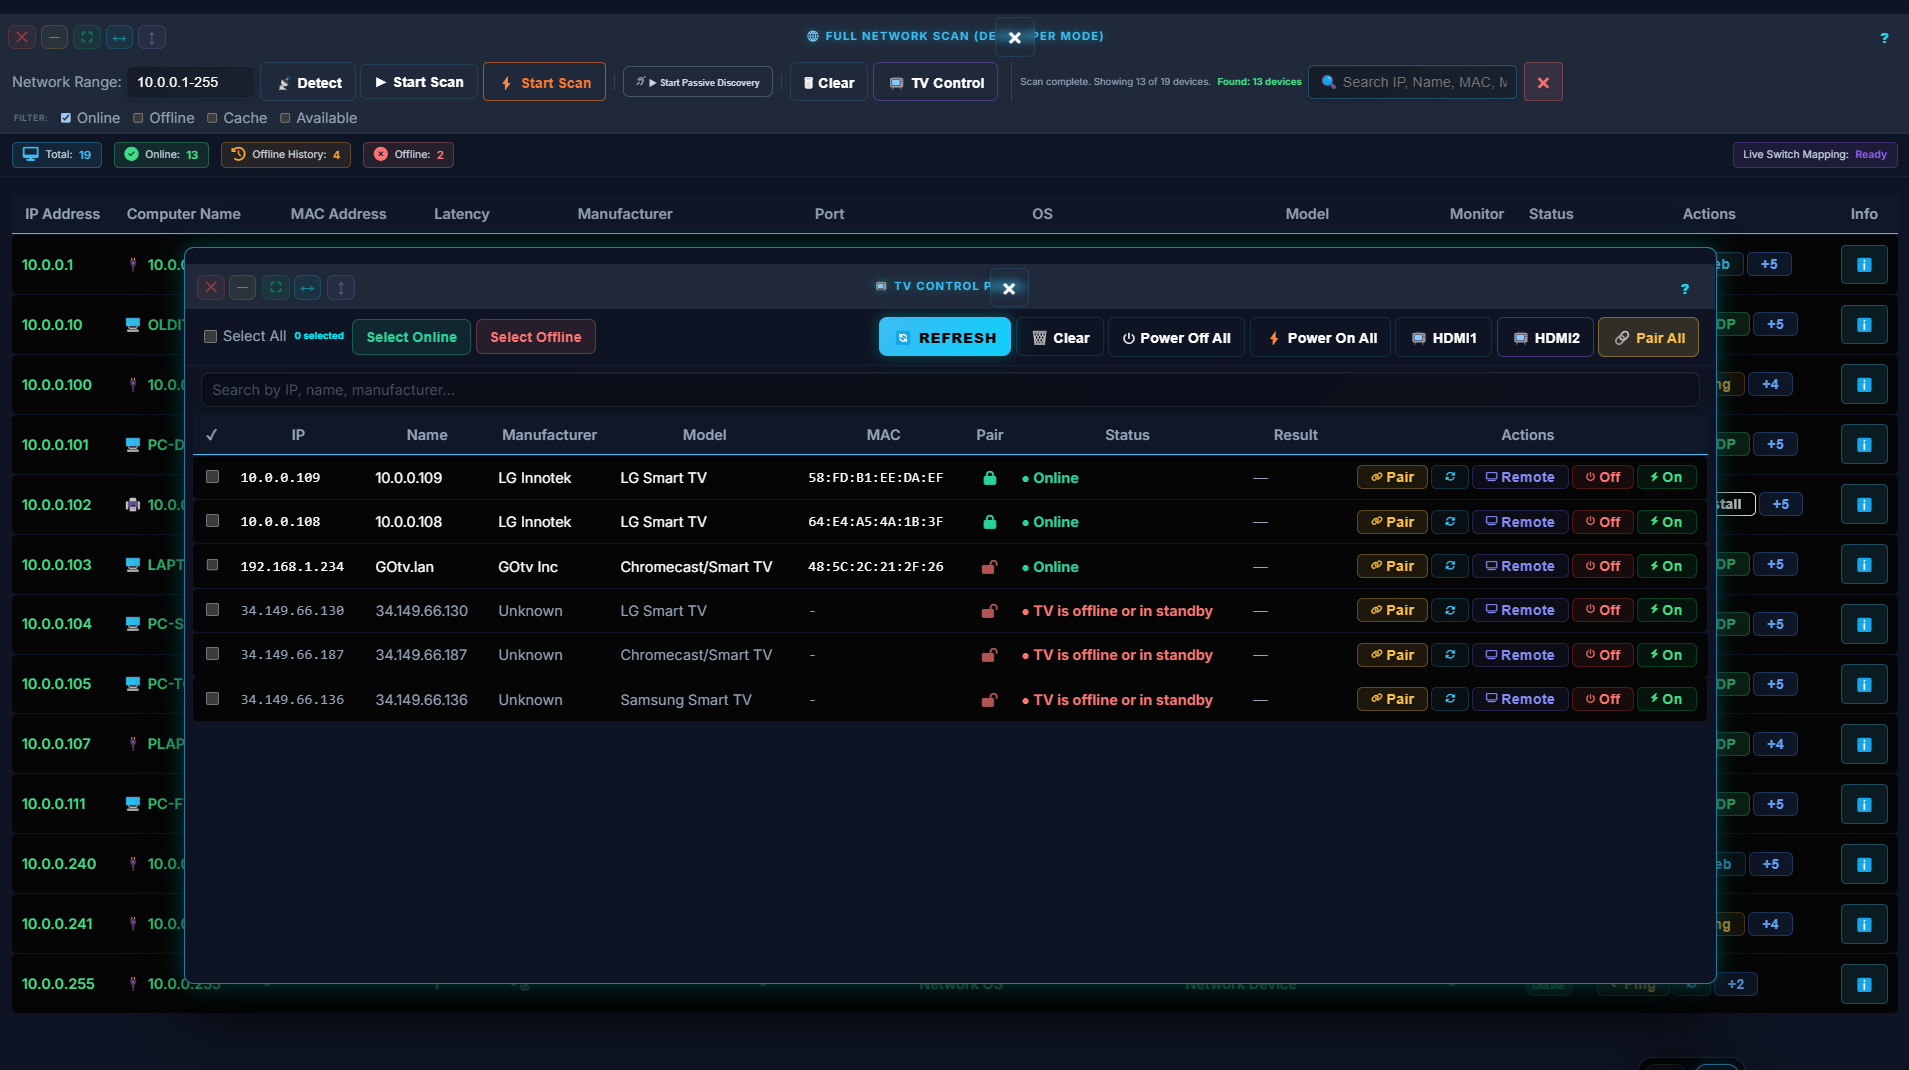Check the row checkbox for 192.168.1.234
The width and height of the screenshot is (1909, 1070).
point(212,565)
